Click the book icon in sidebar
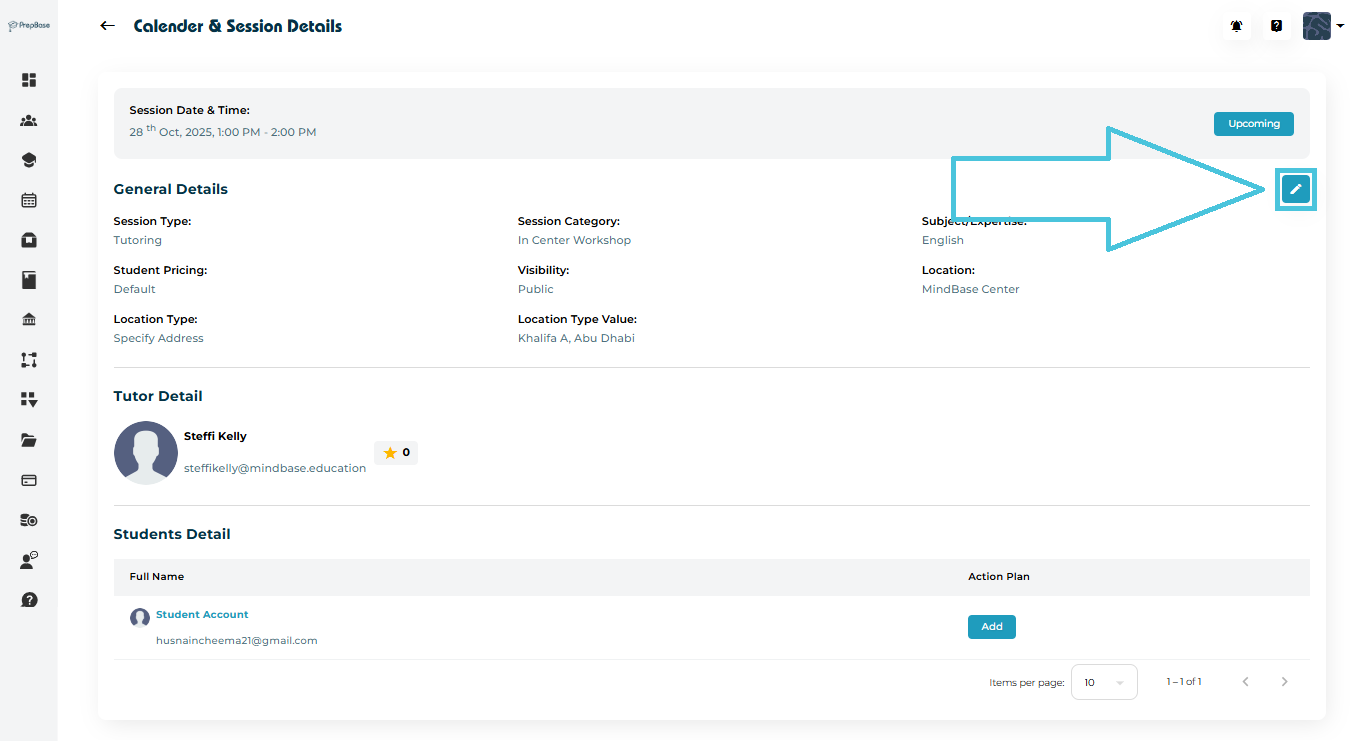 click(x=29, y=280)
